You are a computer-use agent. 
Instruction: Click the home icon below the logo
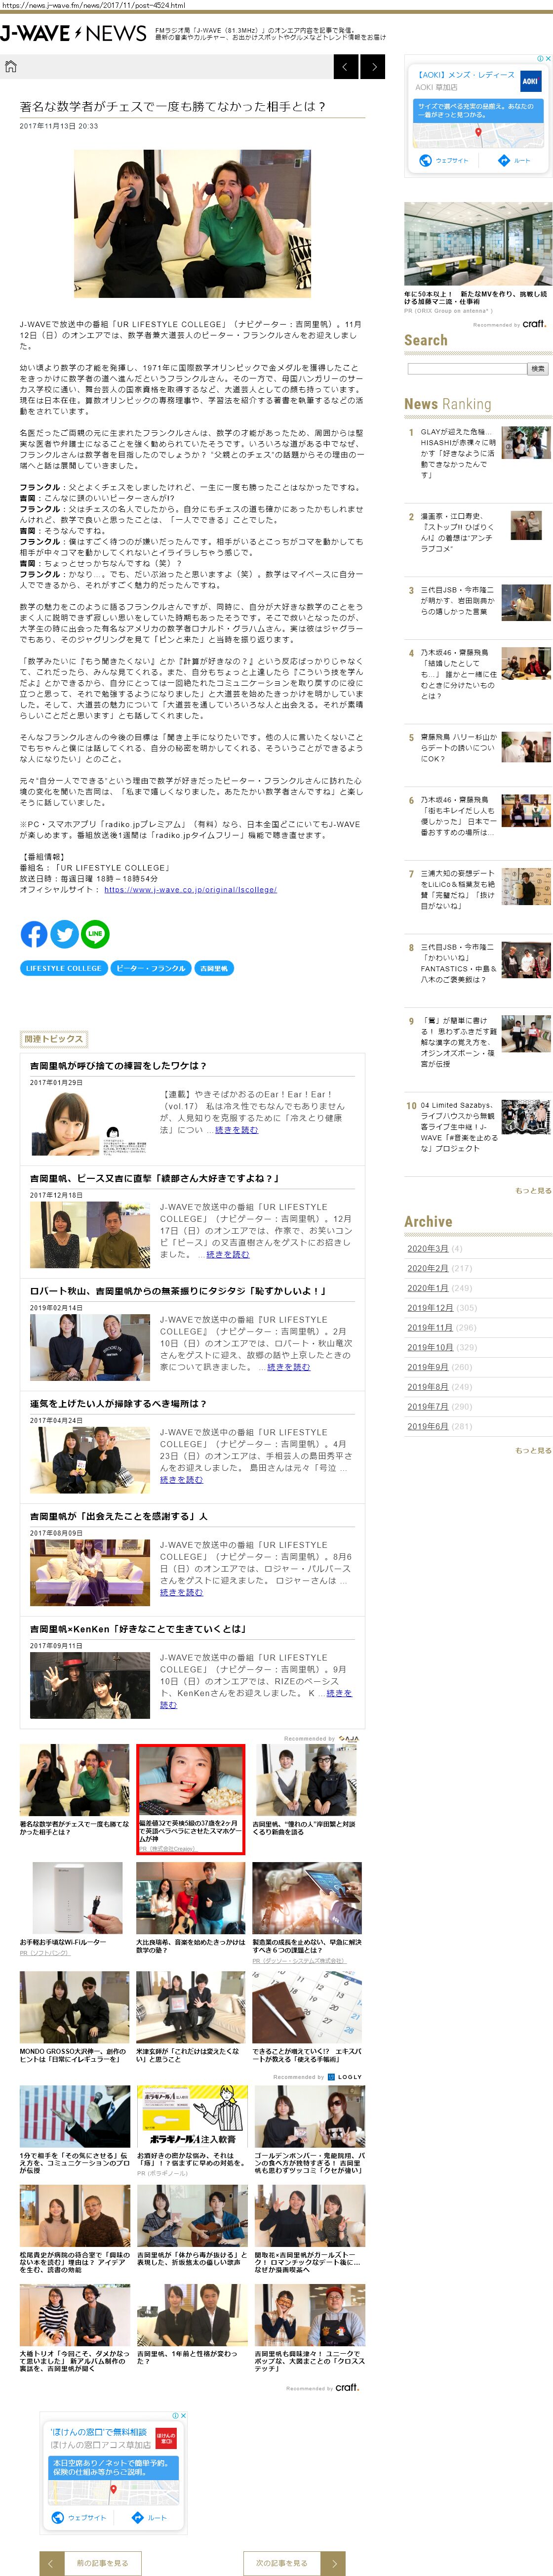[11, 67]
